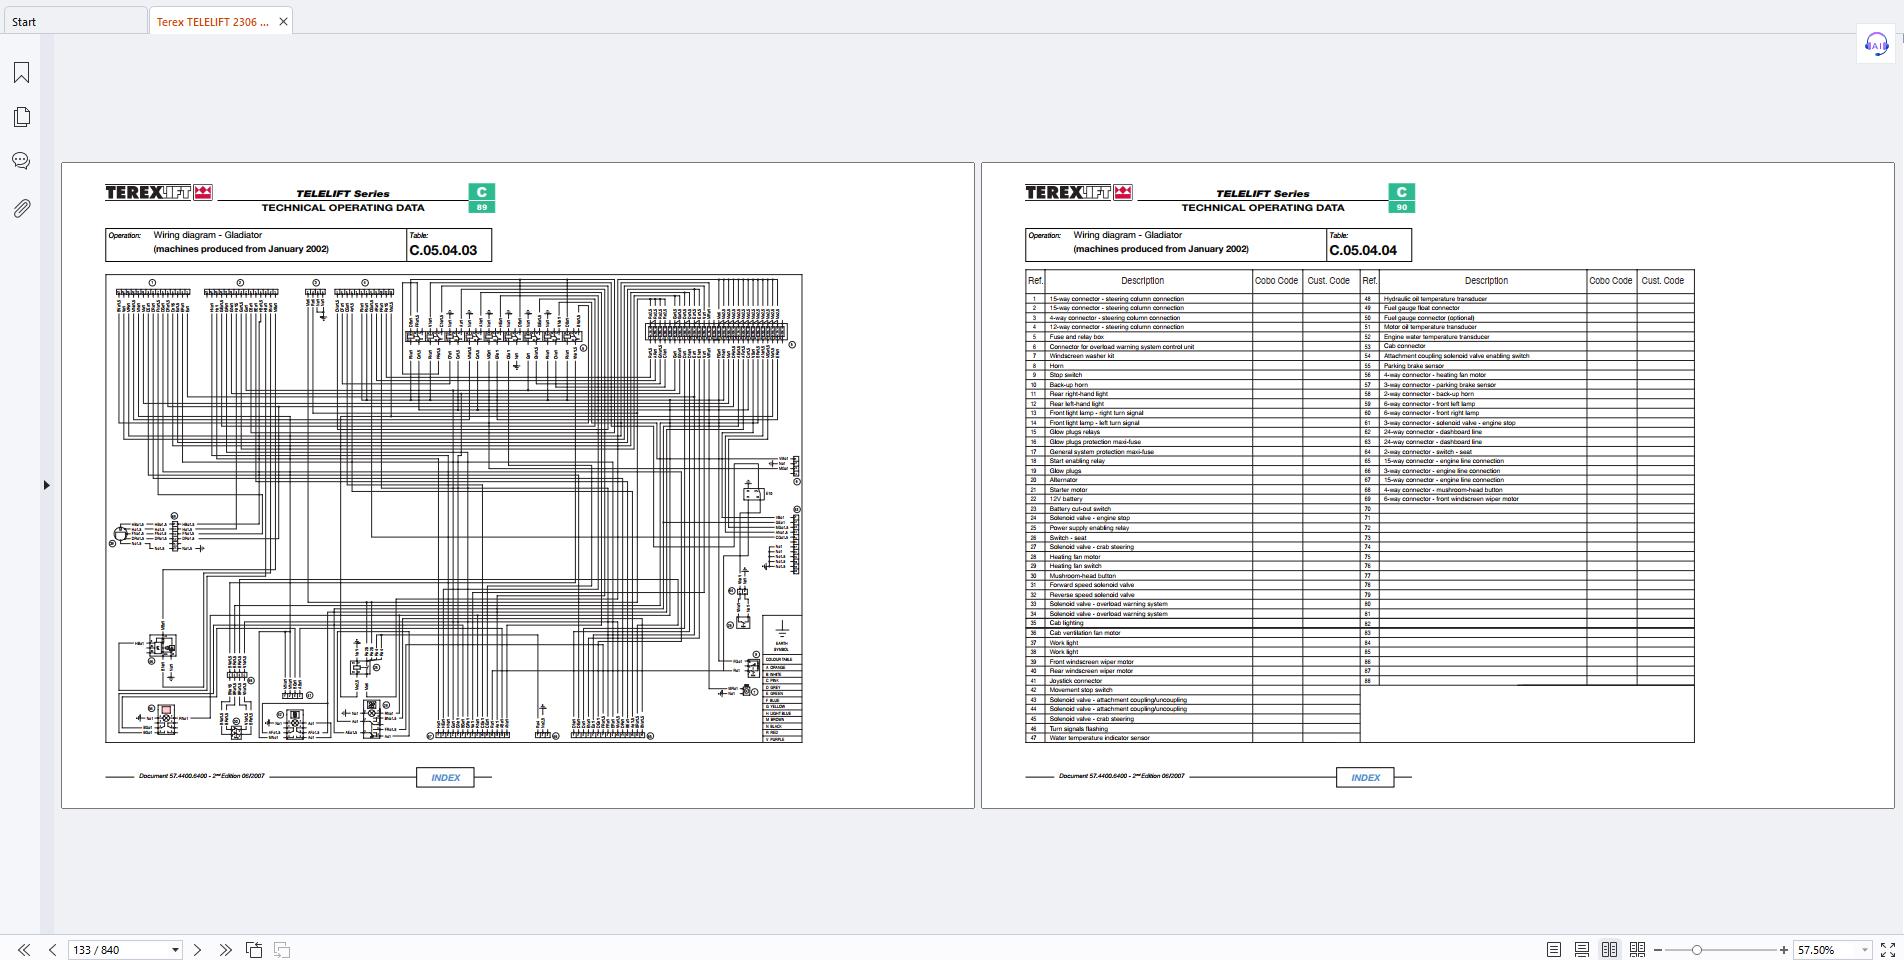Open the page number dropdown
This screenshot has height=960, width=1904.
tap(175, 950)
